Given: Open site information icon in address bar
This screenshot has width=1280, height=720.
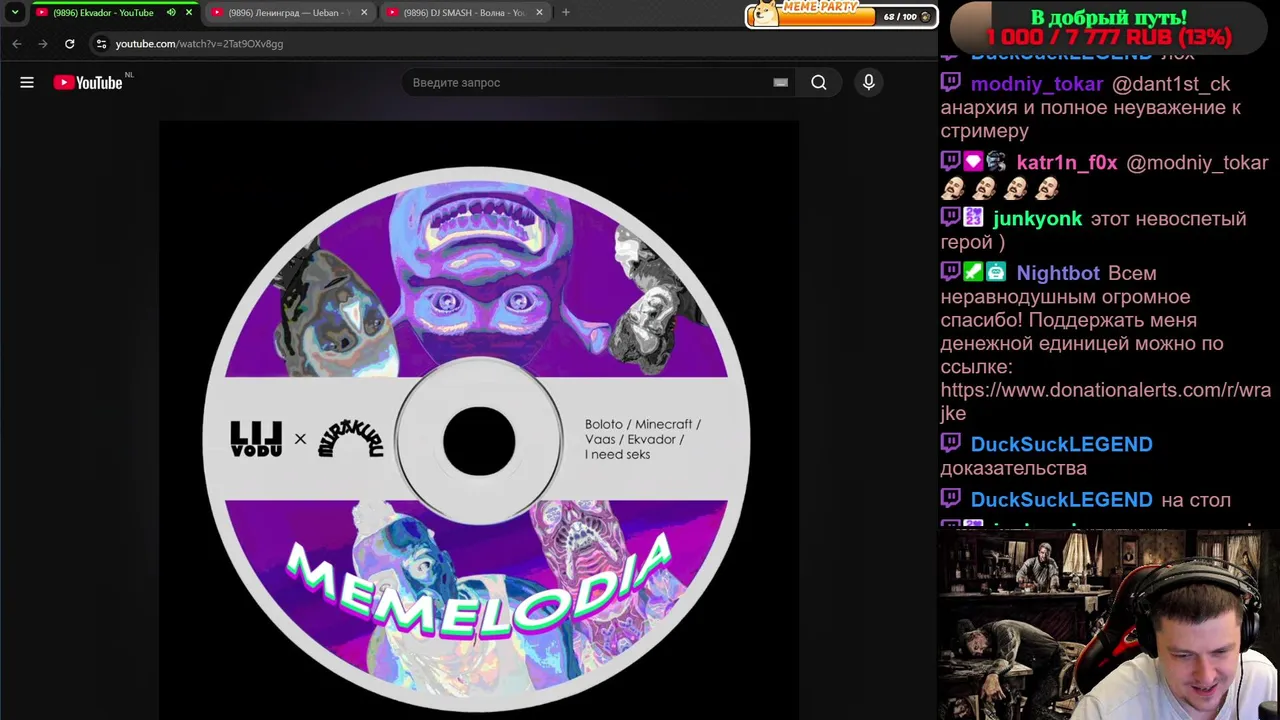Looking at the screenshot, I should [101, 44].
